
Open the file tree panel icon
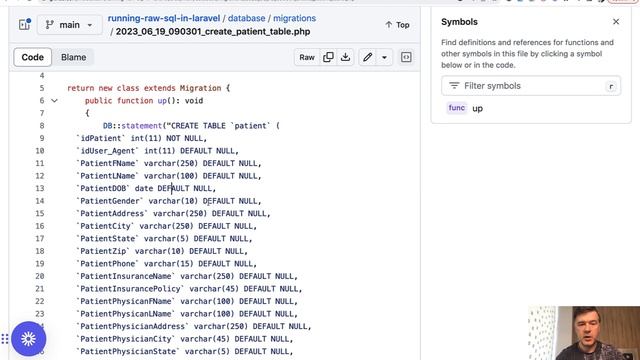point(24,24)
